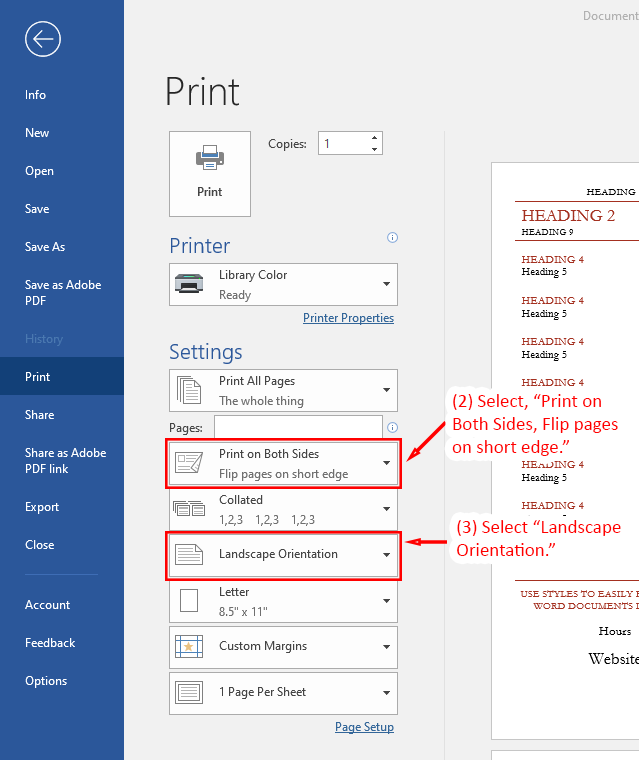
Task: Expand the Collated dropdown arrow
Action: (386, 509)
